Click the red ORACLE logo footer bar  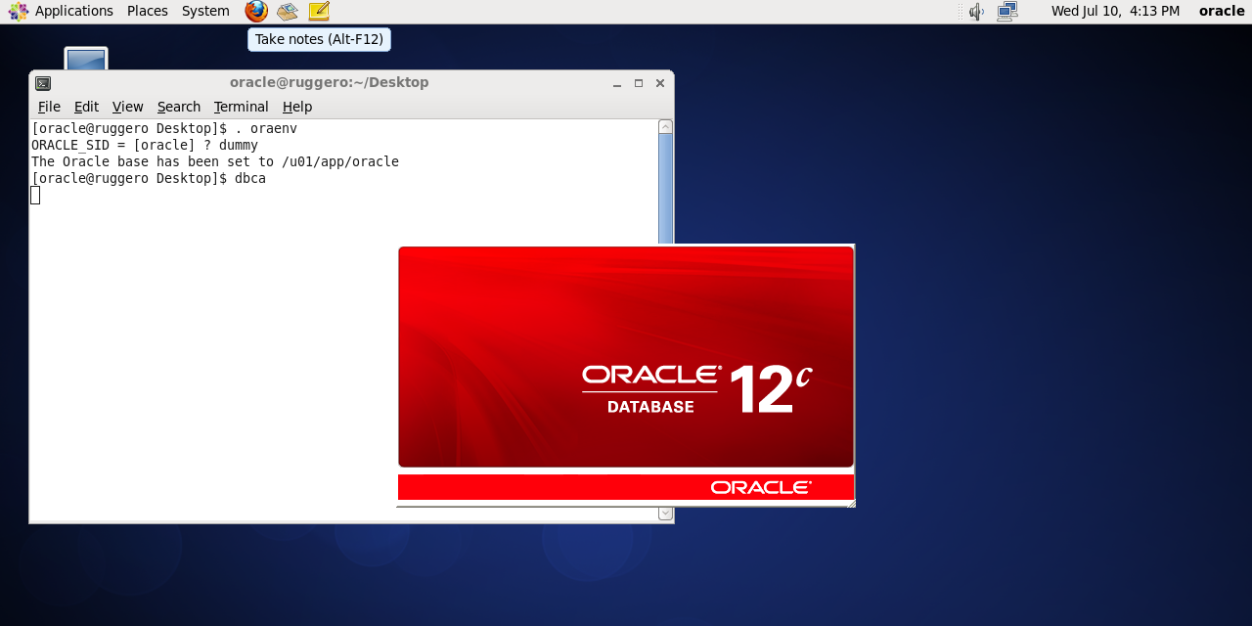[x=626, y=487]
